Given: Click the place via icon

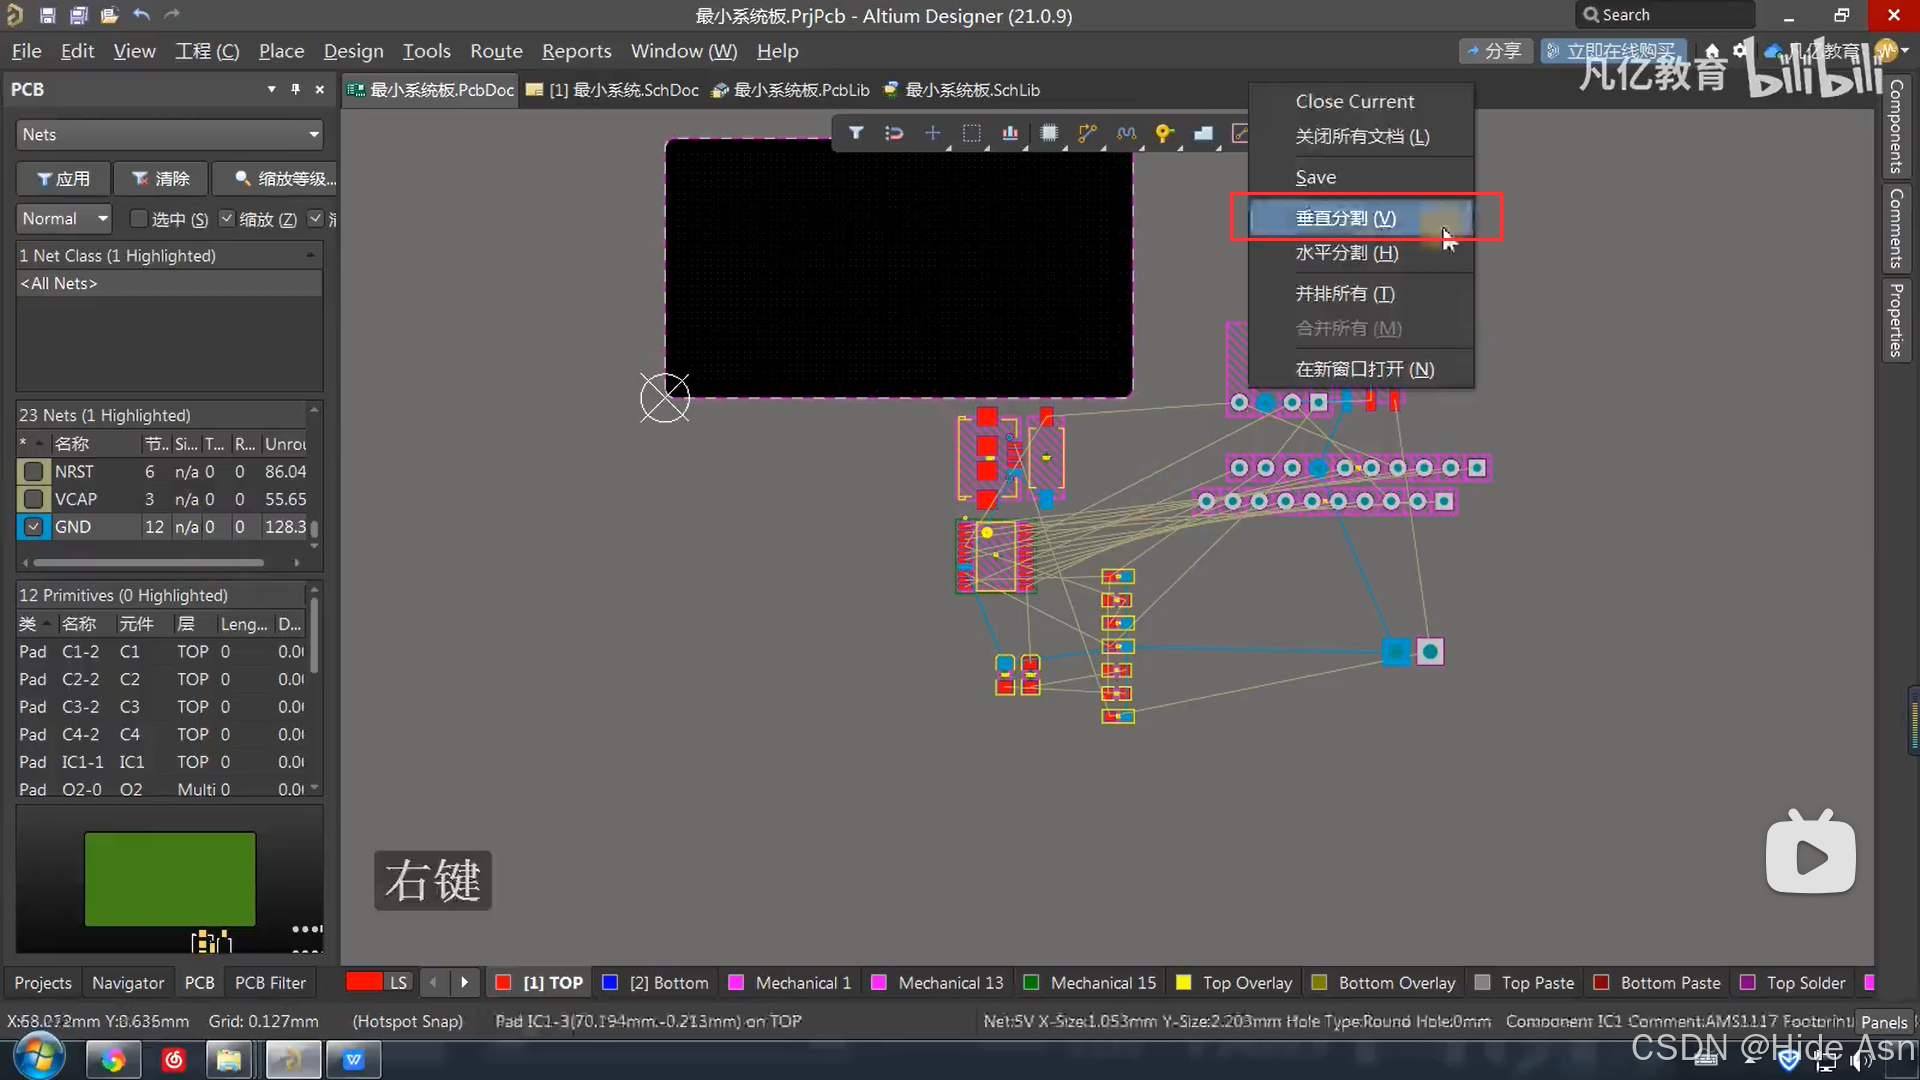Looking at the screenshot, I should 1164,133.
